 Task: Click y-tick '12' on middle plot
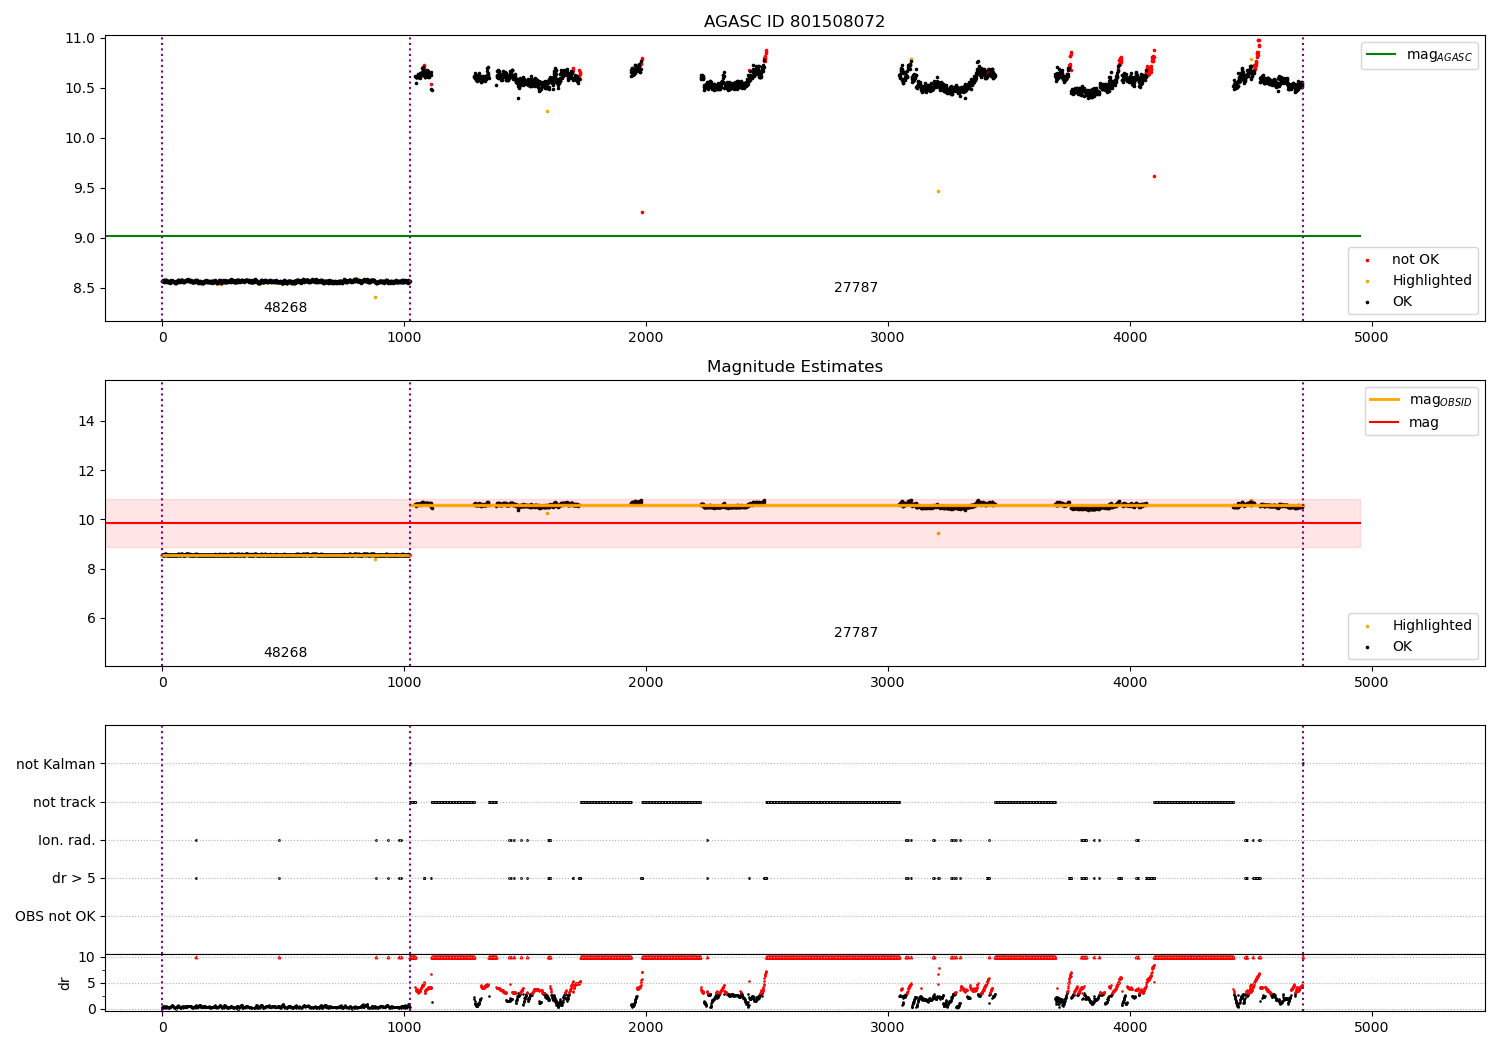87,470
